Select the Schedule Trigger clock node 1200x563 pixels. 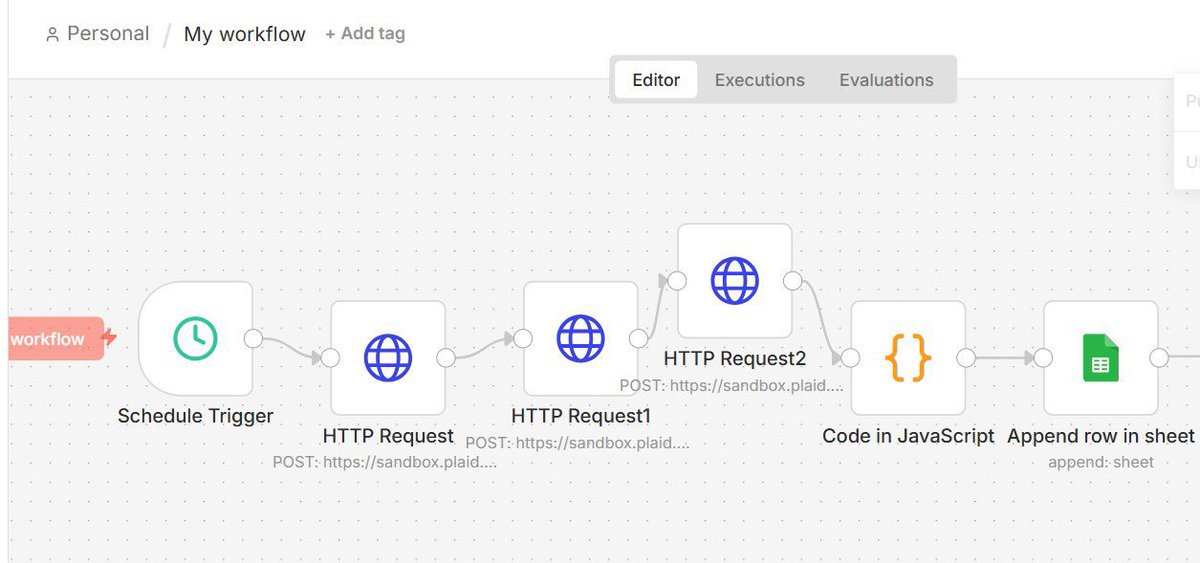pos(195,338)
